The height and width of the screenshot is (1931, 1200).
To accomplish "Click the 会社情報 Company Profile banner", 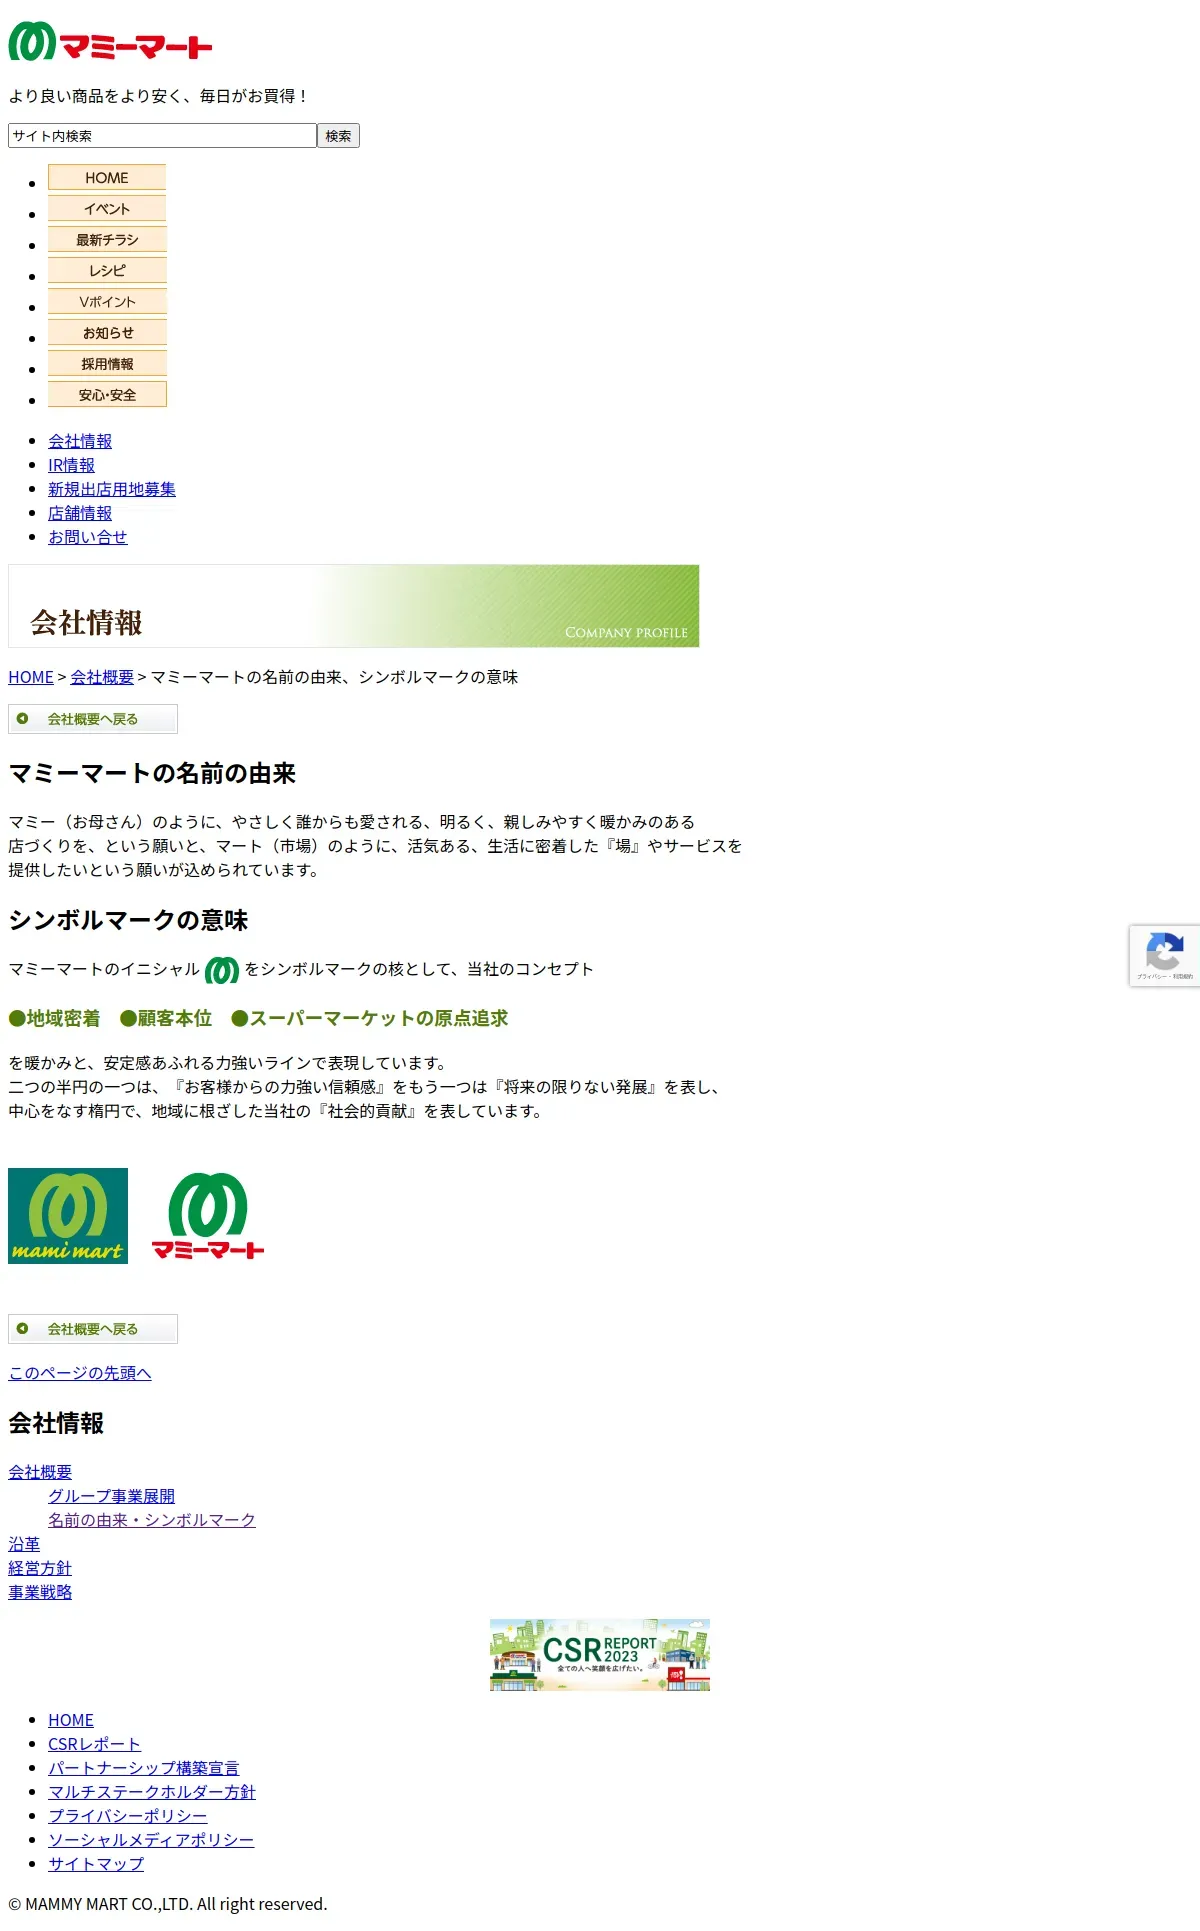I will pyautogui.click(x=354, y=606).
